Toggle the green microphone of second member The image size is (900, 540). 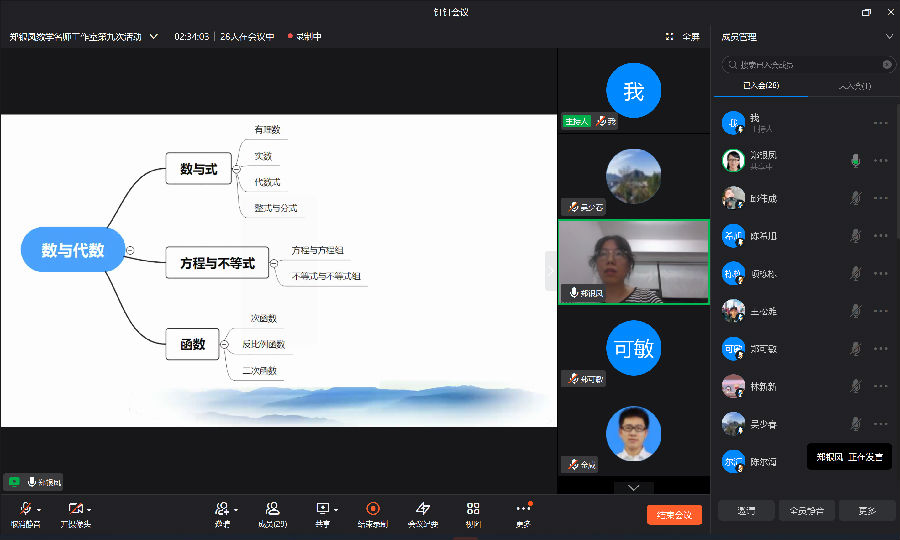pyautogui.click(x=855, y=160)
